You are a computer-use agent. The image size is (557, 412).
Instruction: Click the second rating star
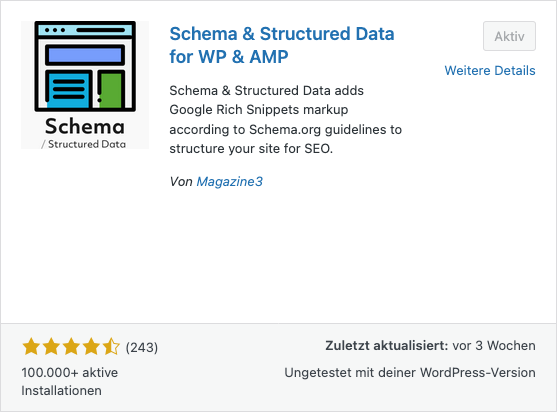click(51, 346)
